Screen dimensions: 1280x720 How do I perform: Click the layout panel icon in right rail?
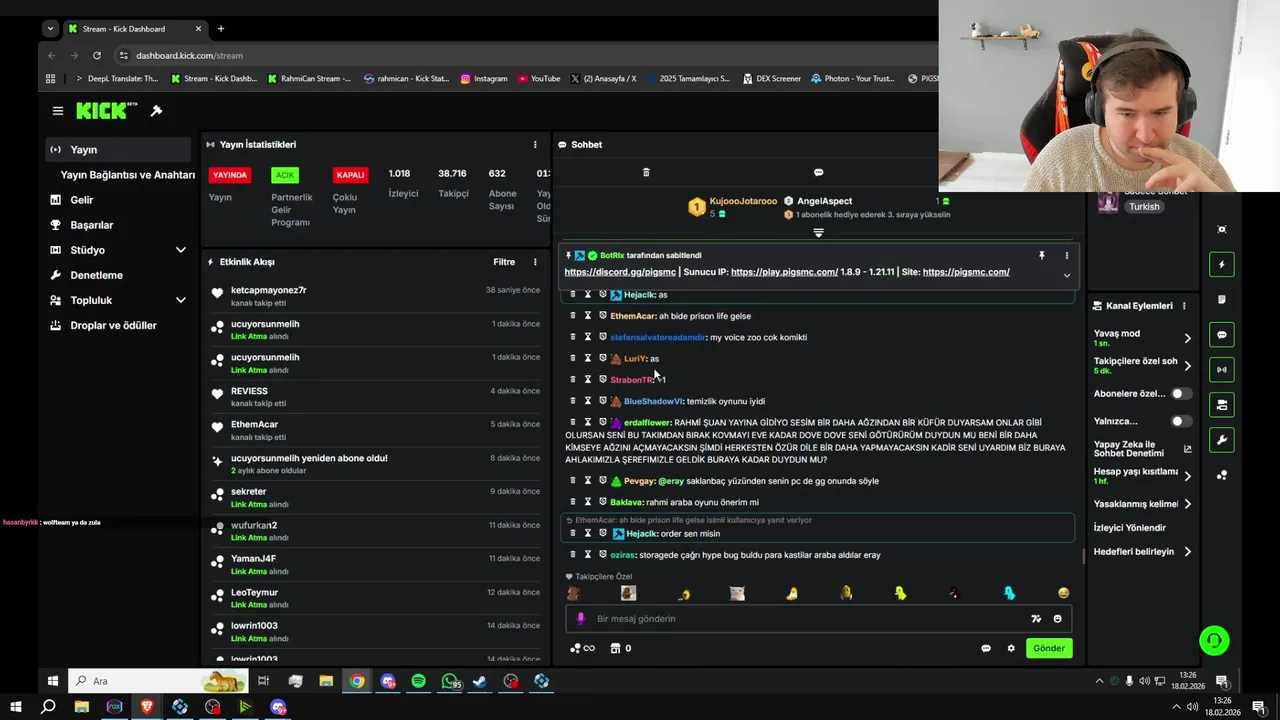coord(1221,405)
